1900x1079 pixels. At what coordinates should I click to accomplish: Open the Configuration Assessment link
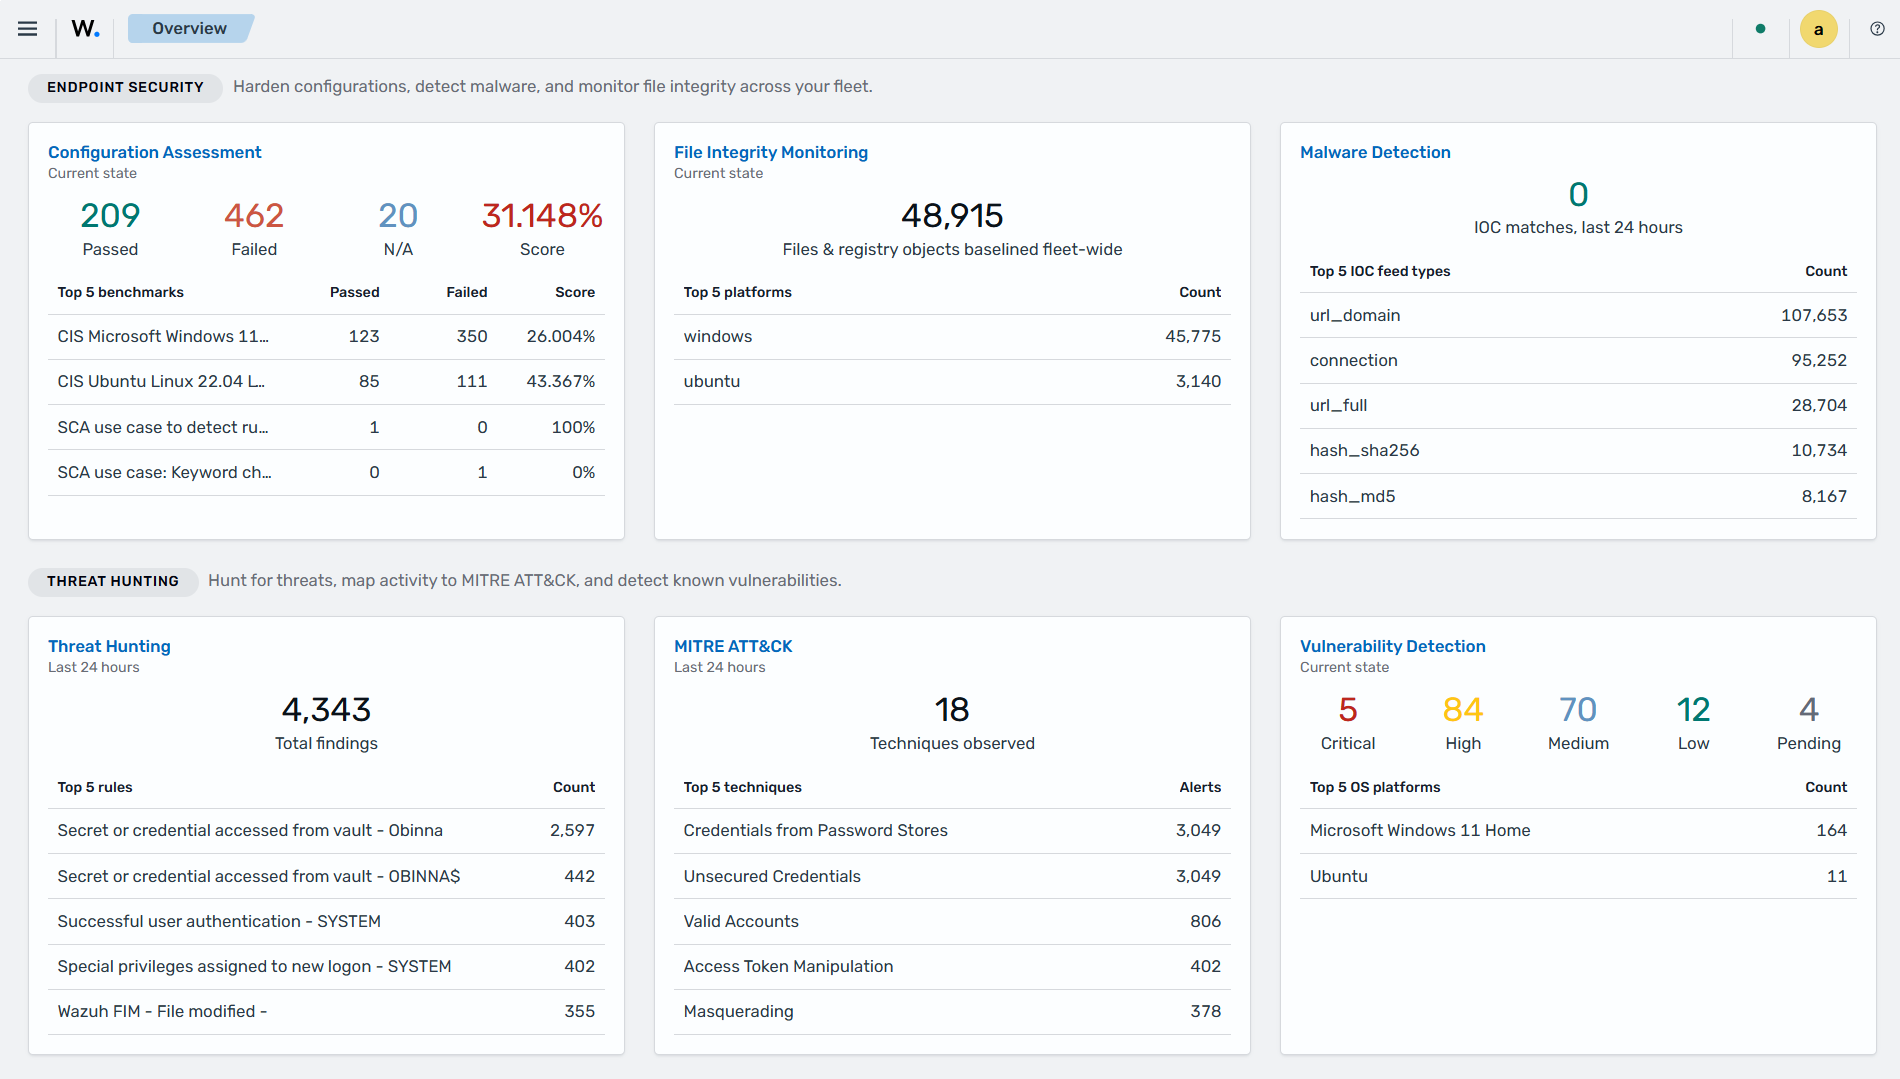(154, 152)
